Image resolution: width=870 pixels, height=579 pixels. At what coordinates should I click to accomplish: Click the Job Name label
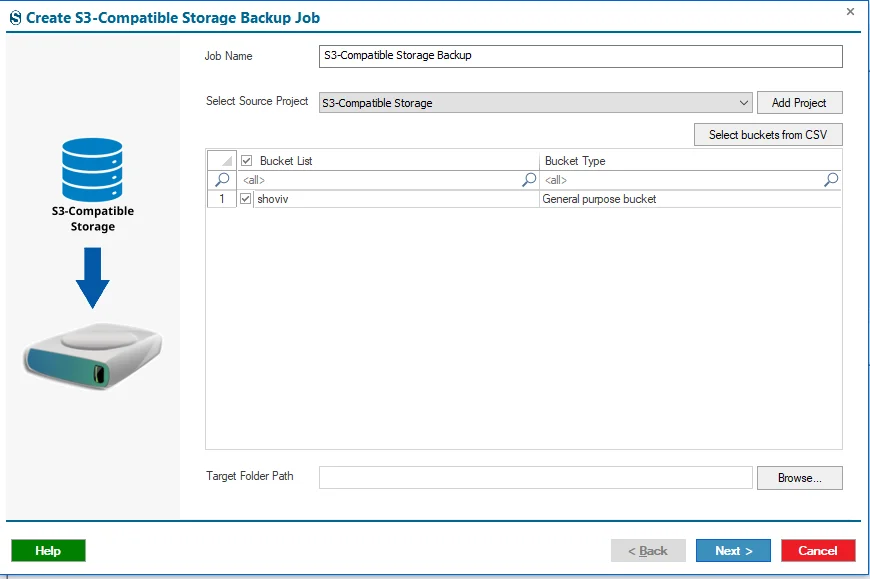tap(228, 56)
